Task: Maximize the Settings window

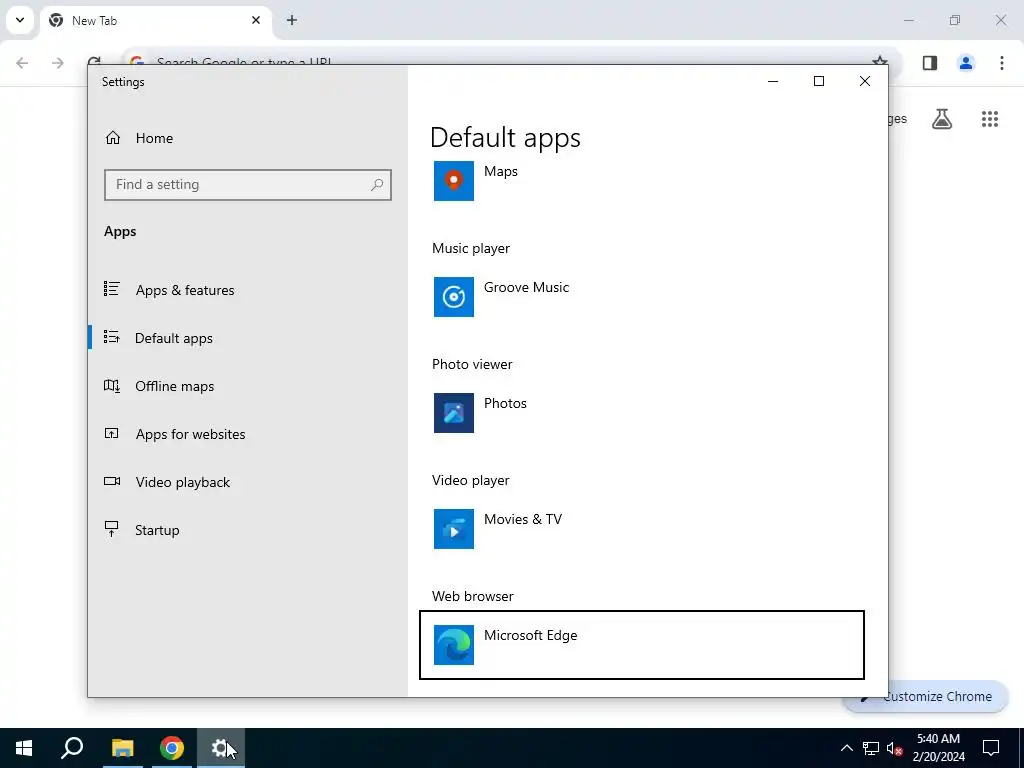Action: 819,81
